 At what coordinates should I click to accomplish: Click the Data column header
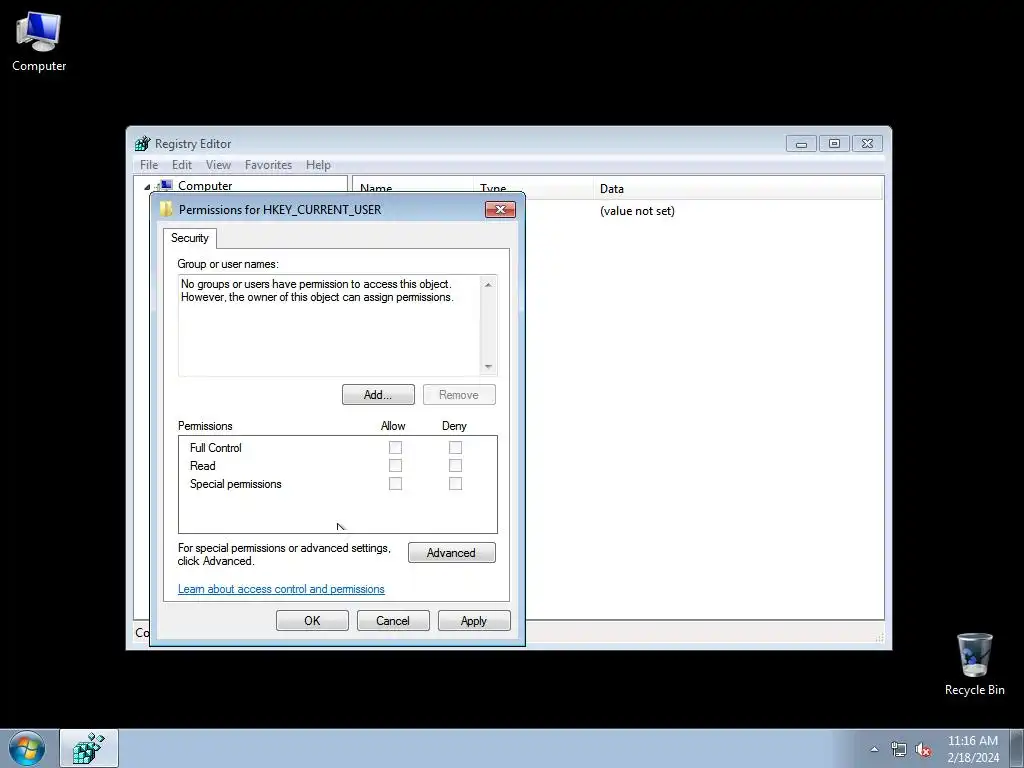738,189
